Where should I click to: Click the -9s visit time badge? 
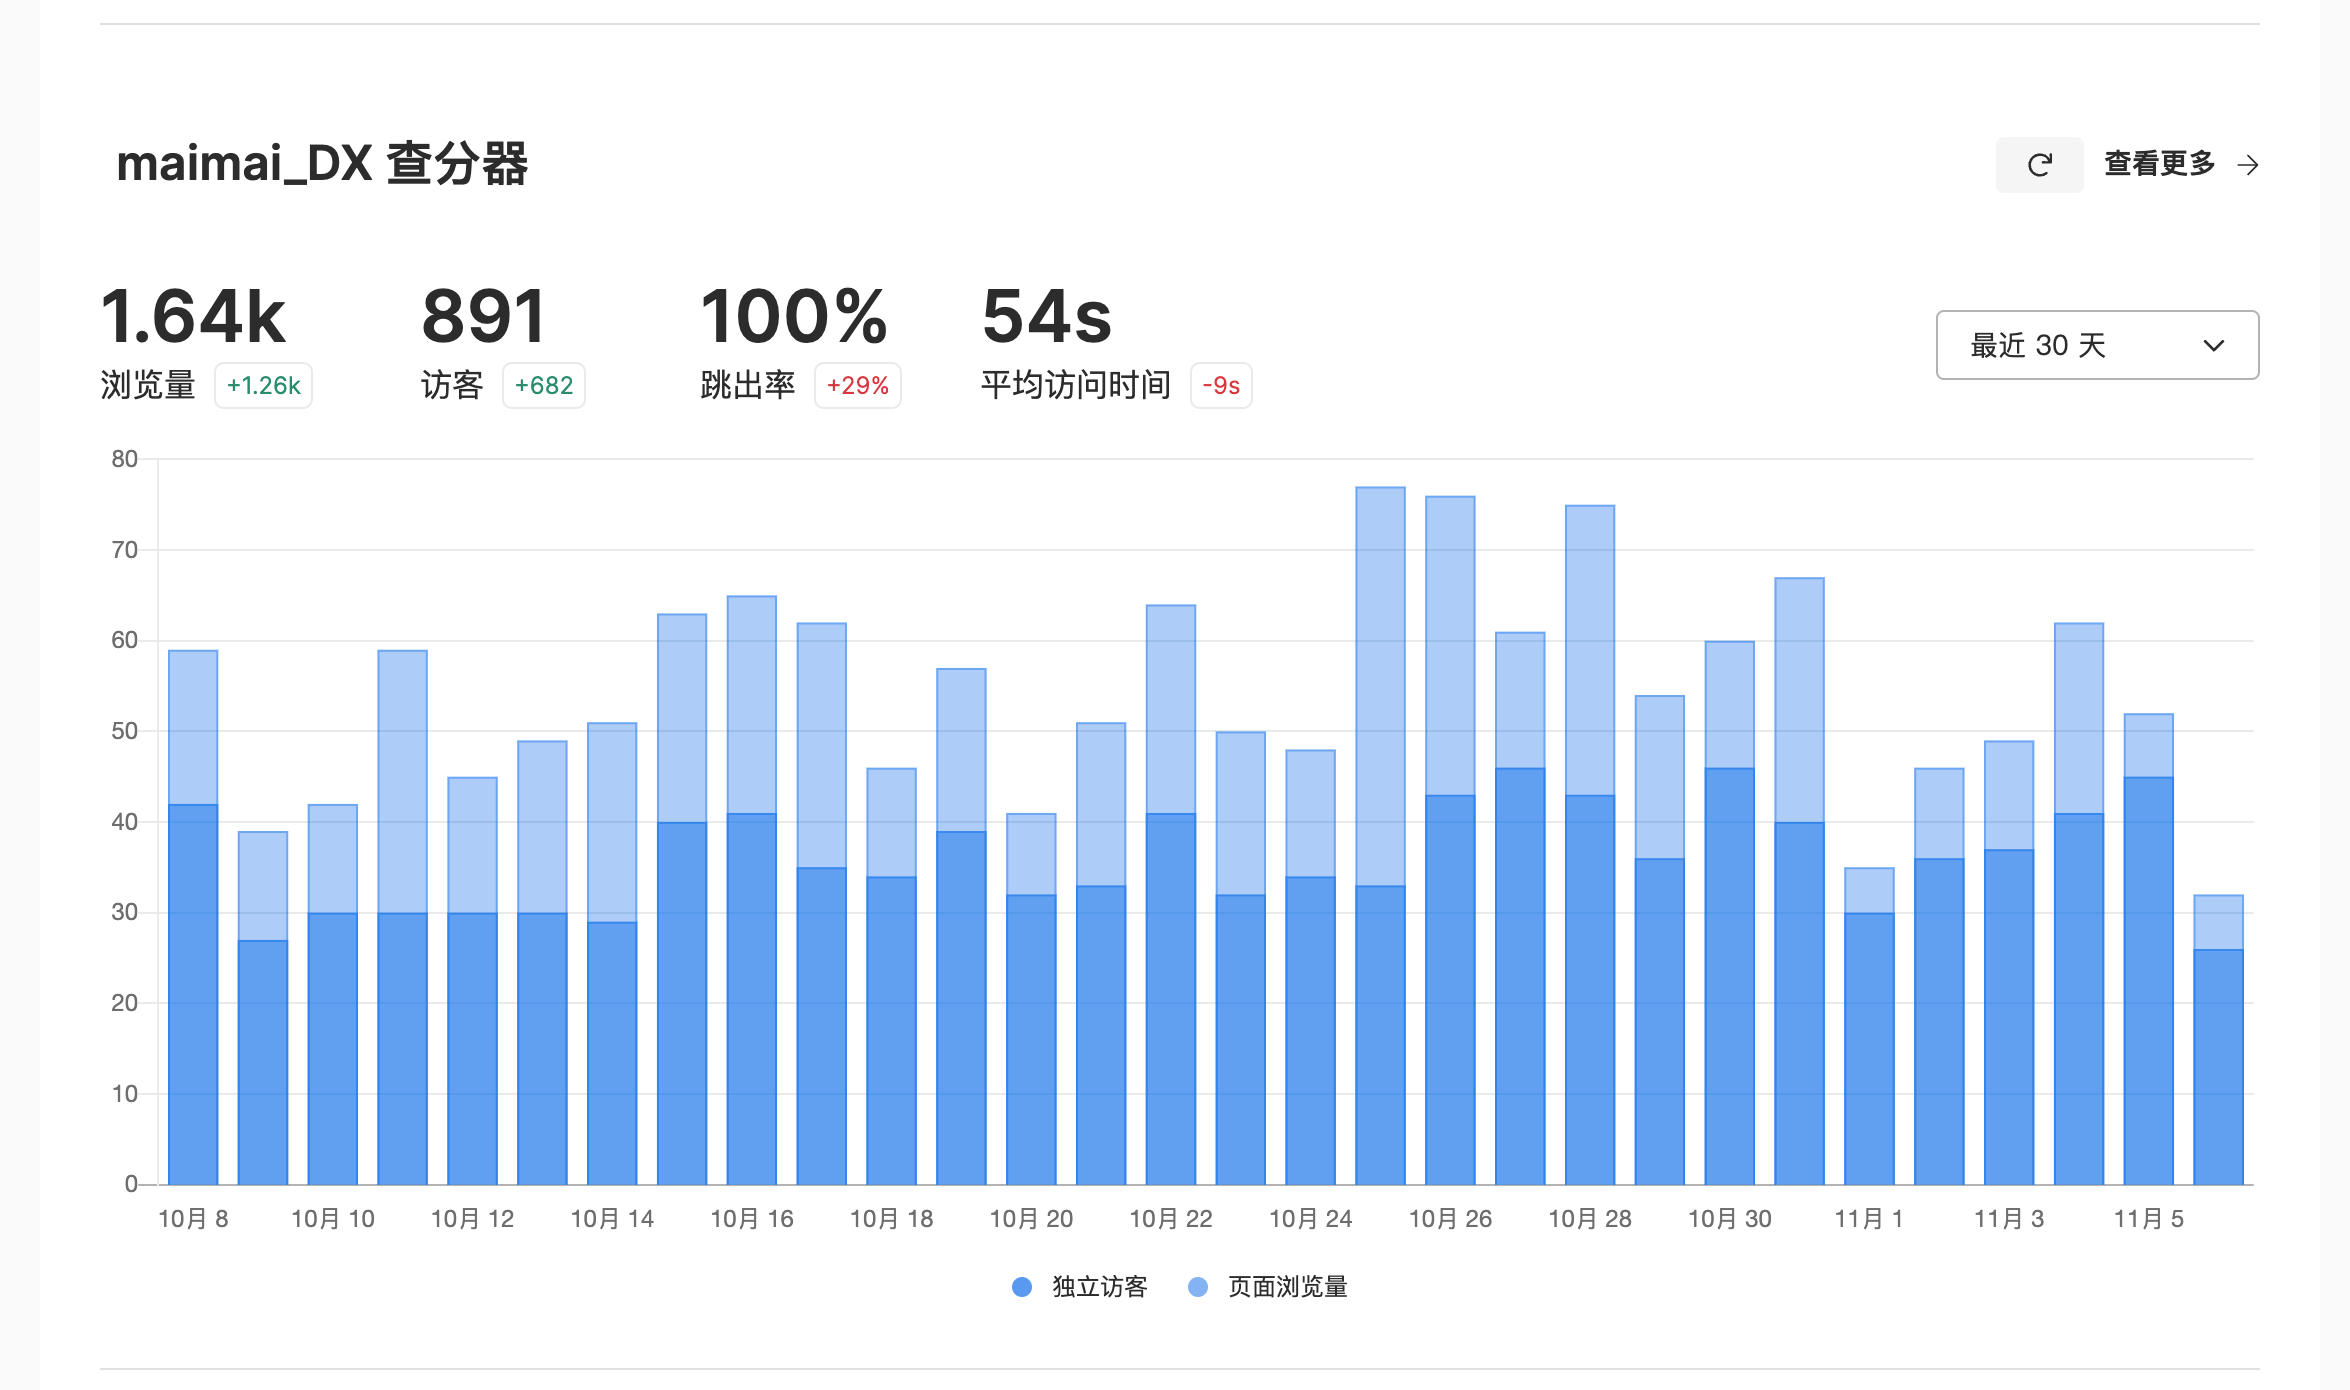point(1221,386)
